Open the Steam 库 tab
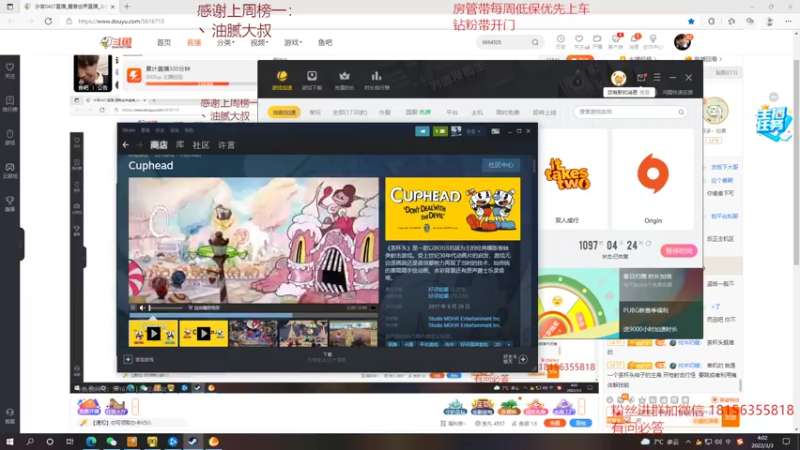Screen dimensions: 800x450 [180, 145]
